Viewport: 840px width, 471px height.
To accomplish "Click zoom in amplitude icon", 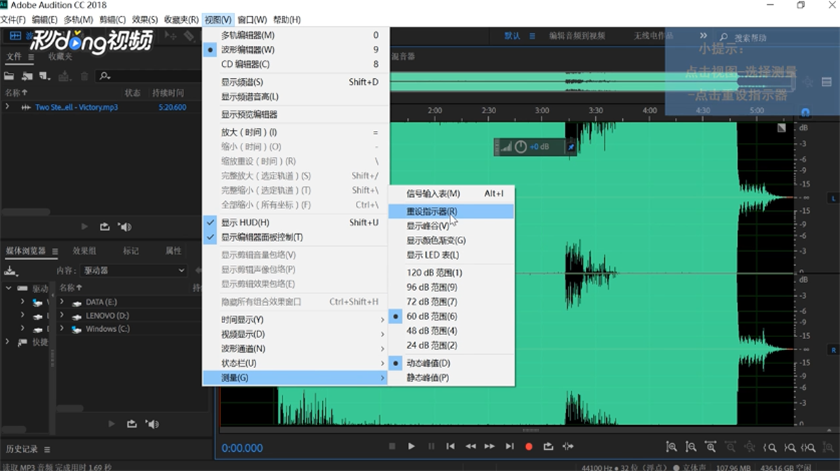I will click(x=671, y=446).
